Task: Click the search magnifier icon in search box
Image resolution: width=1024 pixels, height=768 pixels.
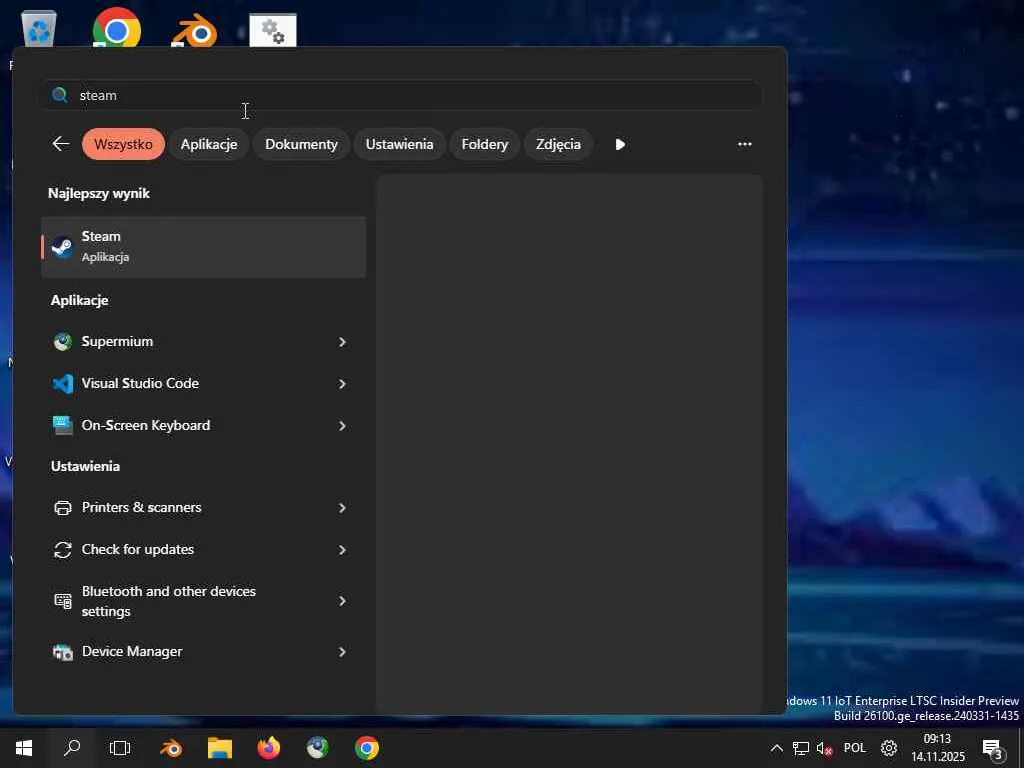Action: click(59, 95)
